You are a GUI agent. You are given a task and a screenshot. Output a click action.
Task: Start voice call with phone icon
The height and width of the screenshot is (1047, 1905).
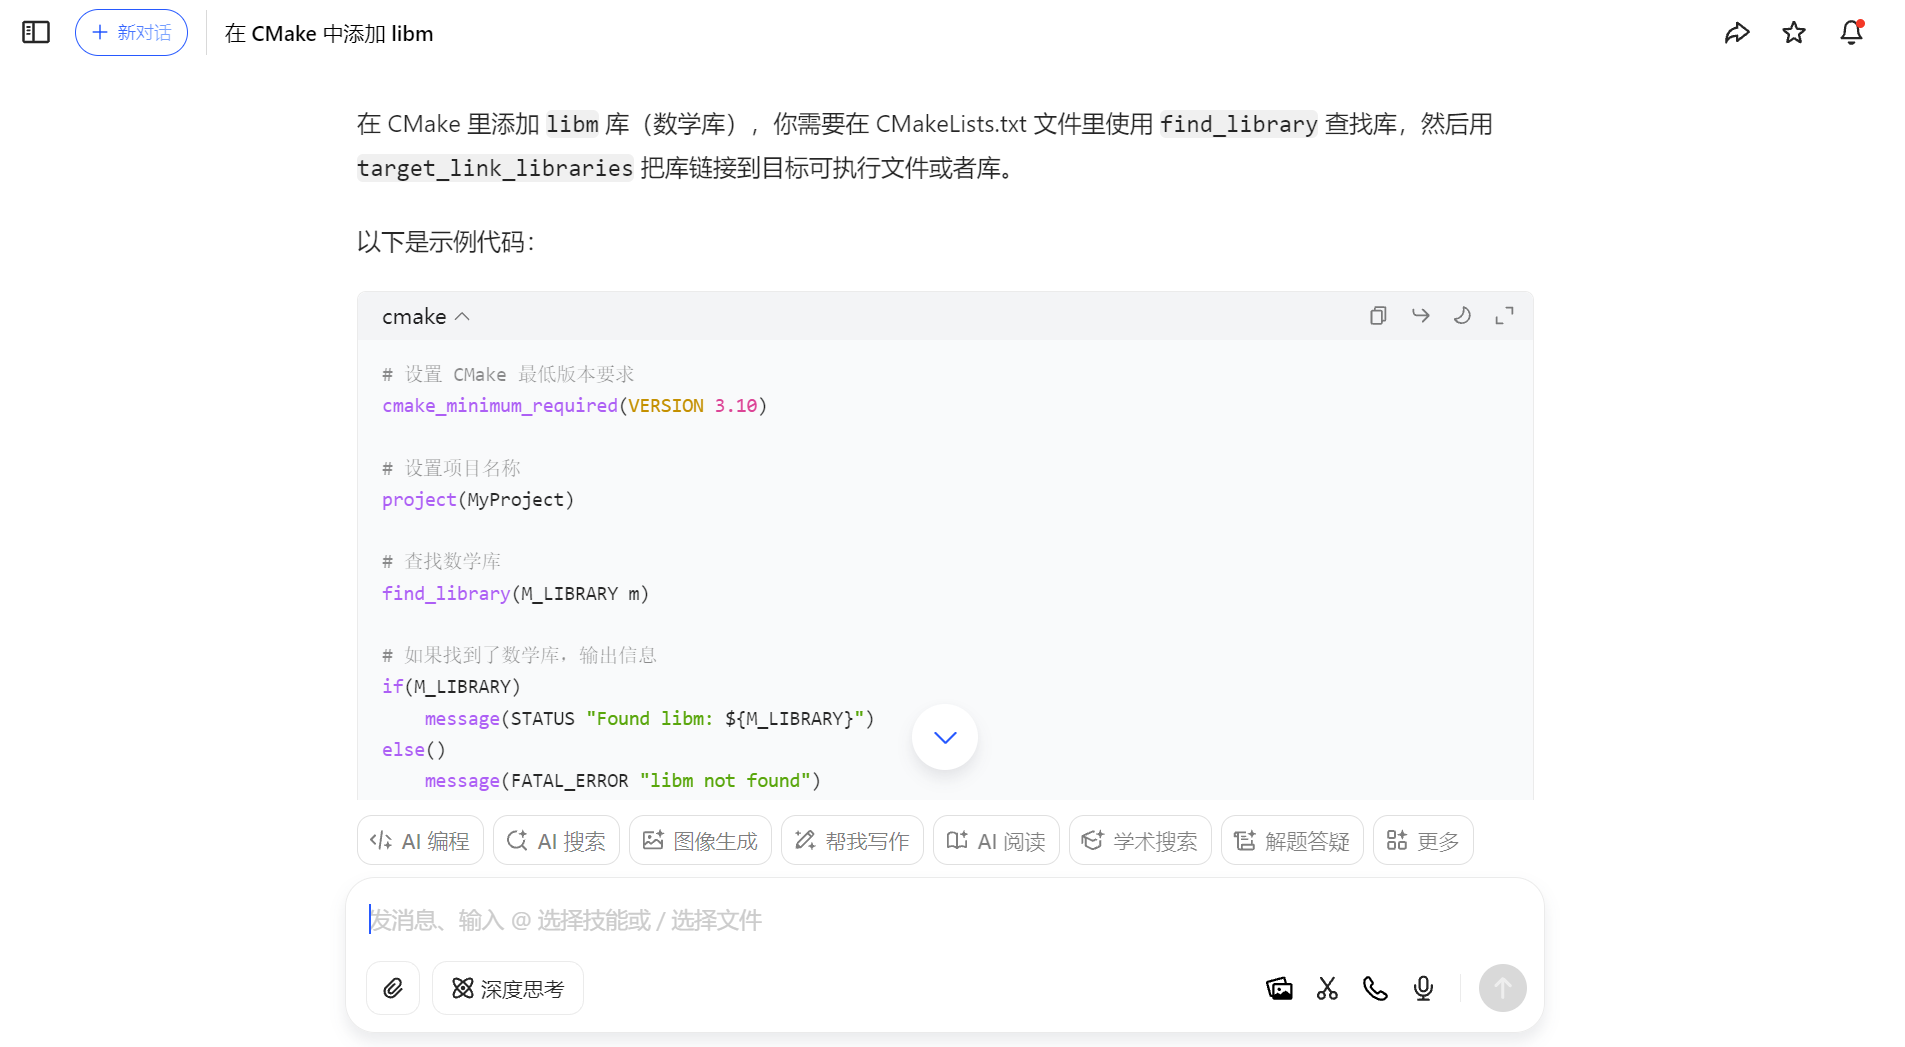[x=1375, y=989]
